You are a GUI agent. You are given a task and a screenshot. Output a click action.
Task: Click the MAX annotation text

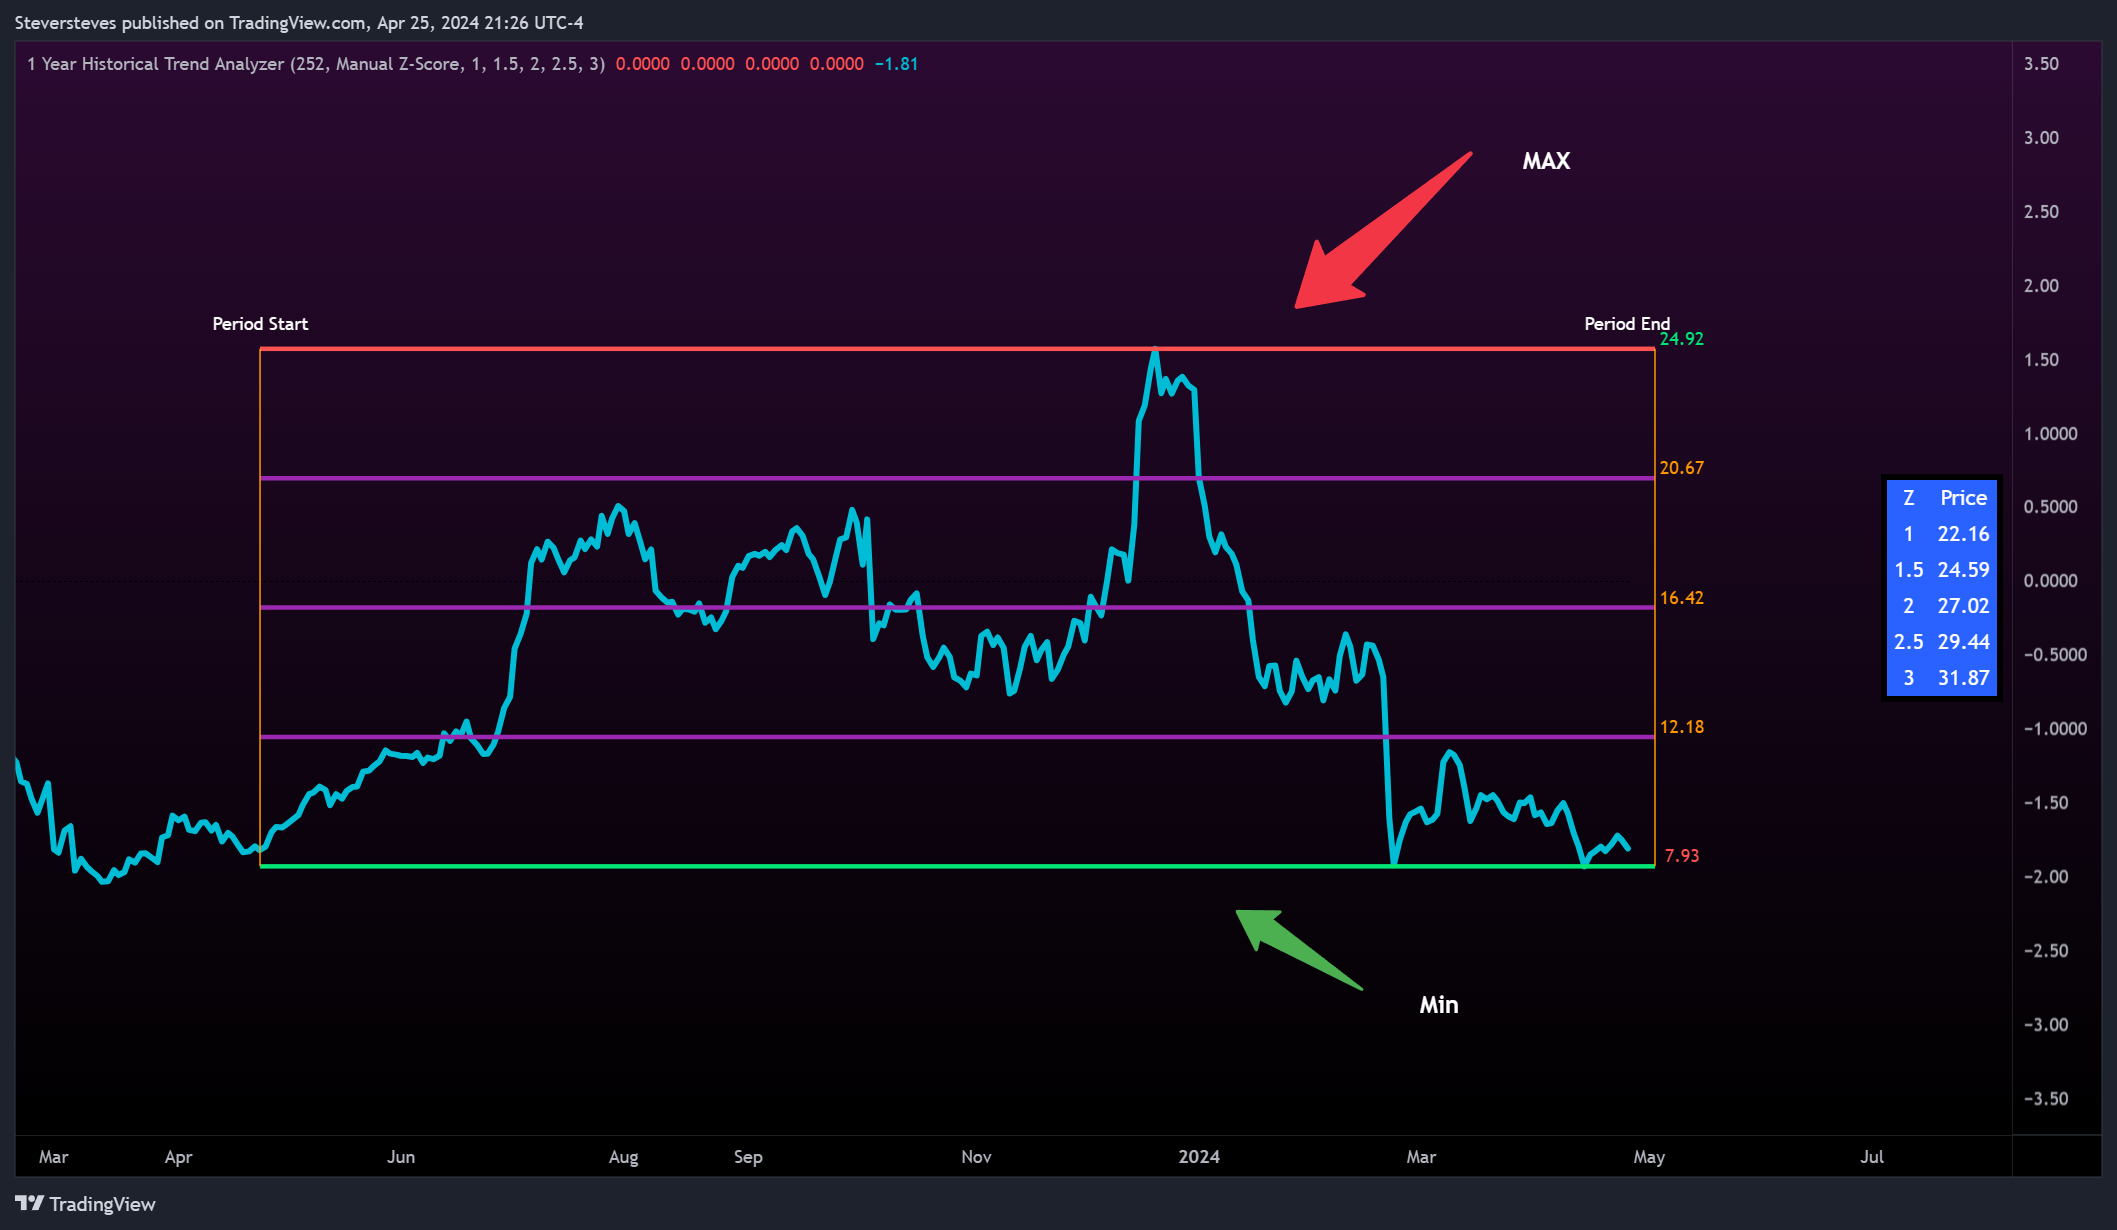(x=1546, y=161)
